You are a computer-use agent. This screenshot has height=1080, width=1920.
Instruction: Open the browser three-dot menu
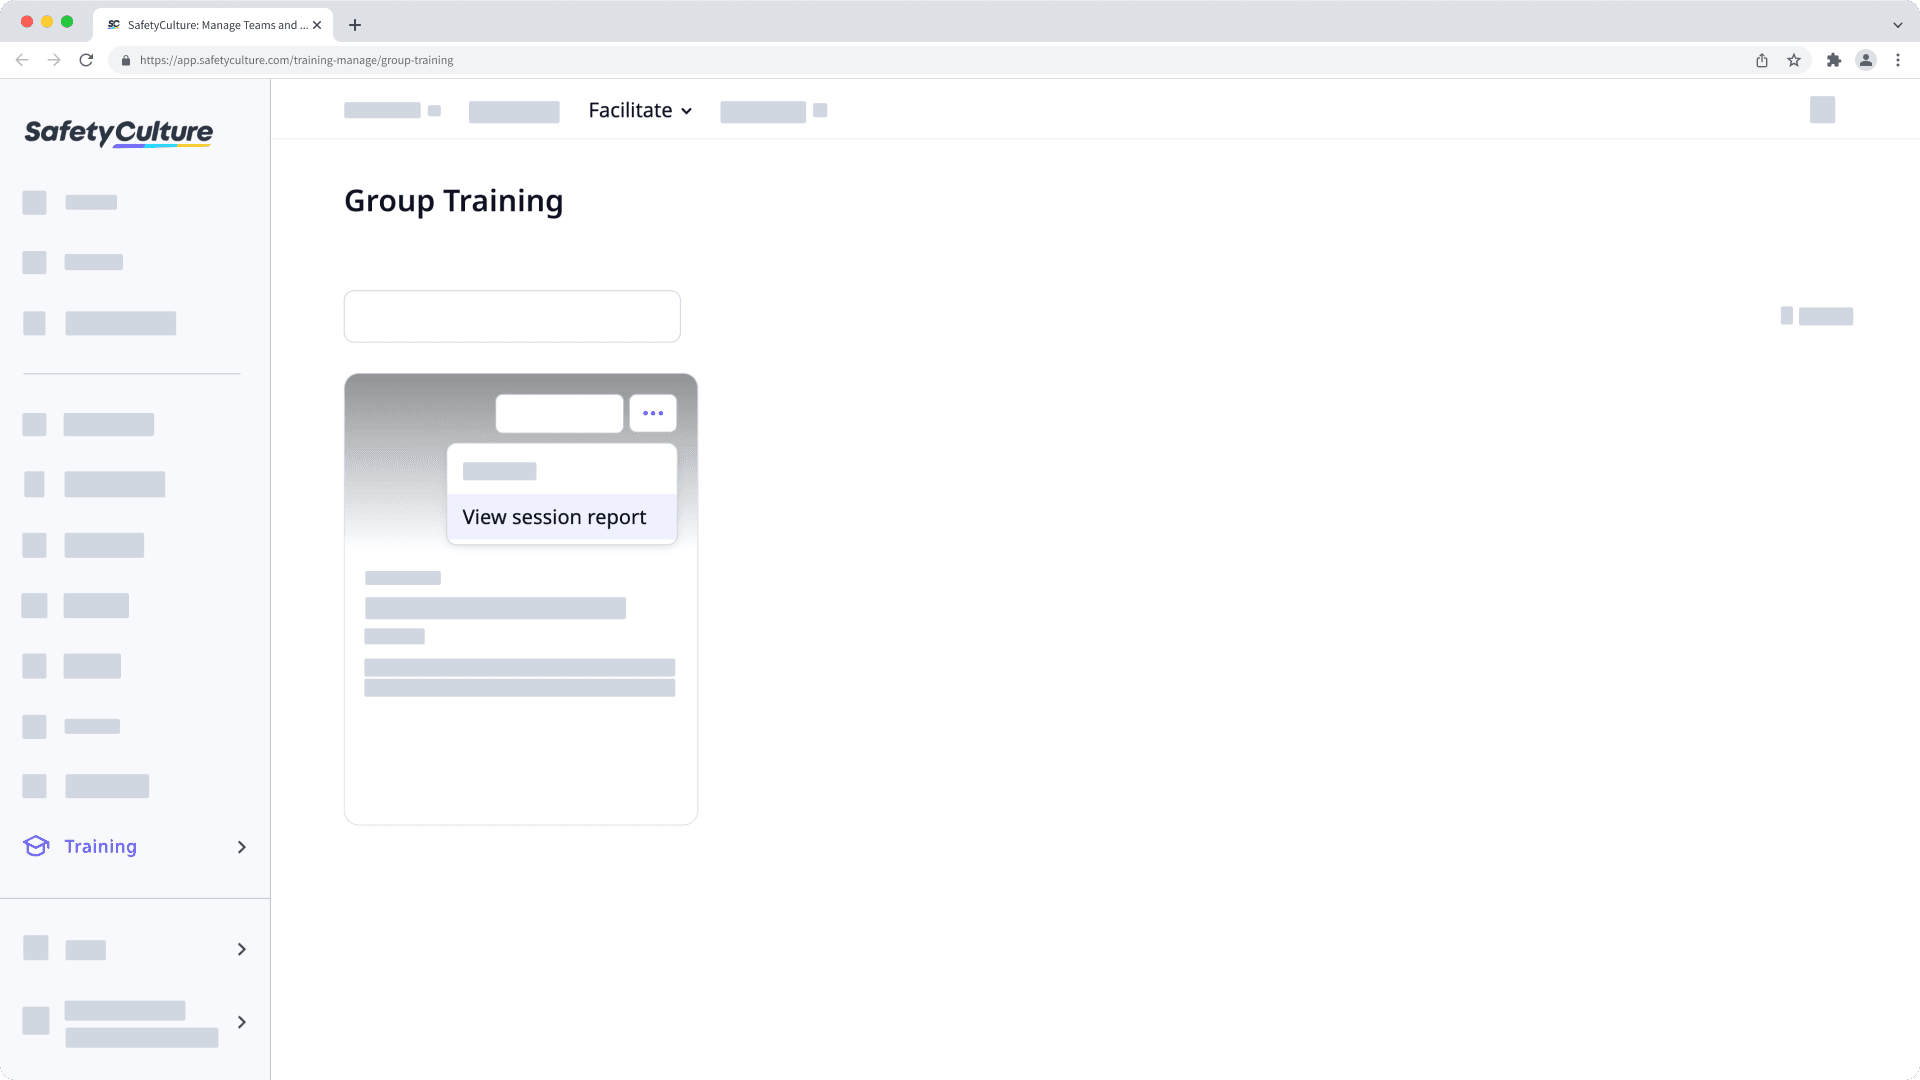(1899, 60)
